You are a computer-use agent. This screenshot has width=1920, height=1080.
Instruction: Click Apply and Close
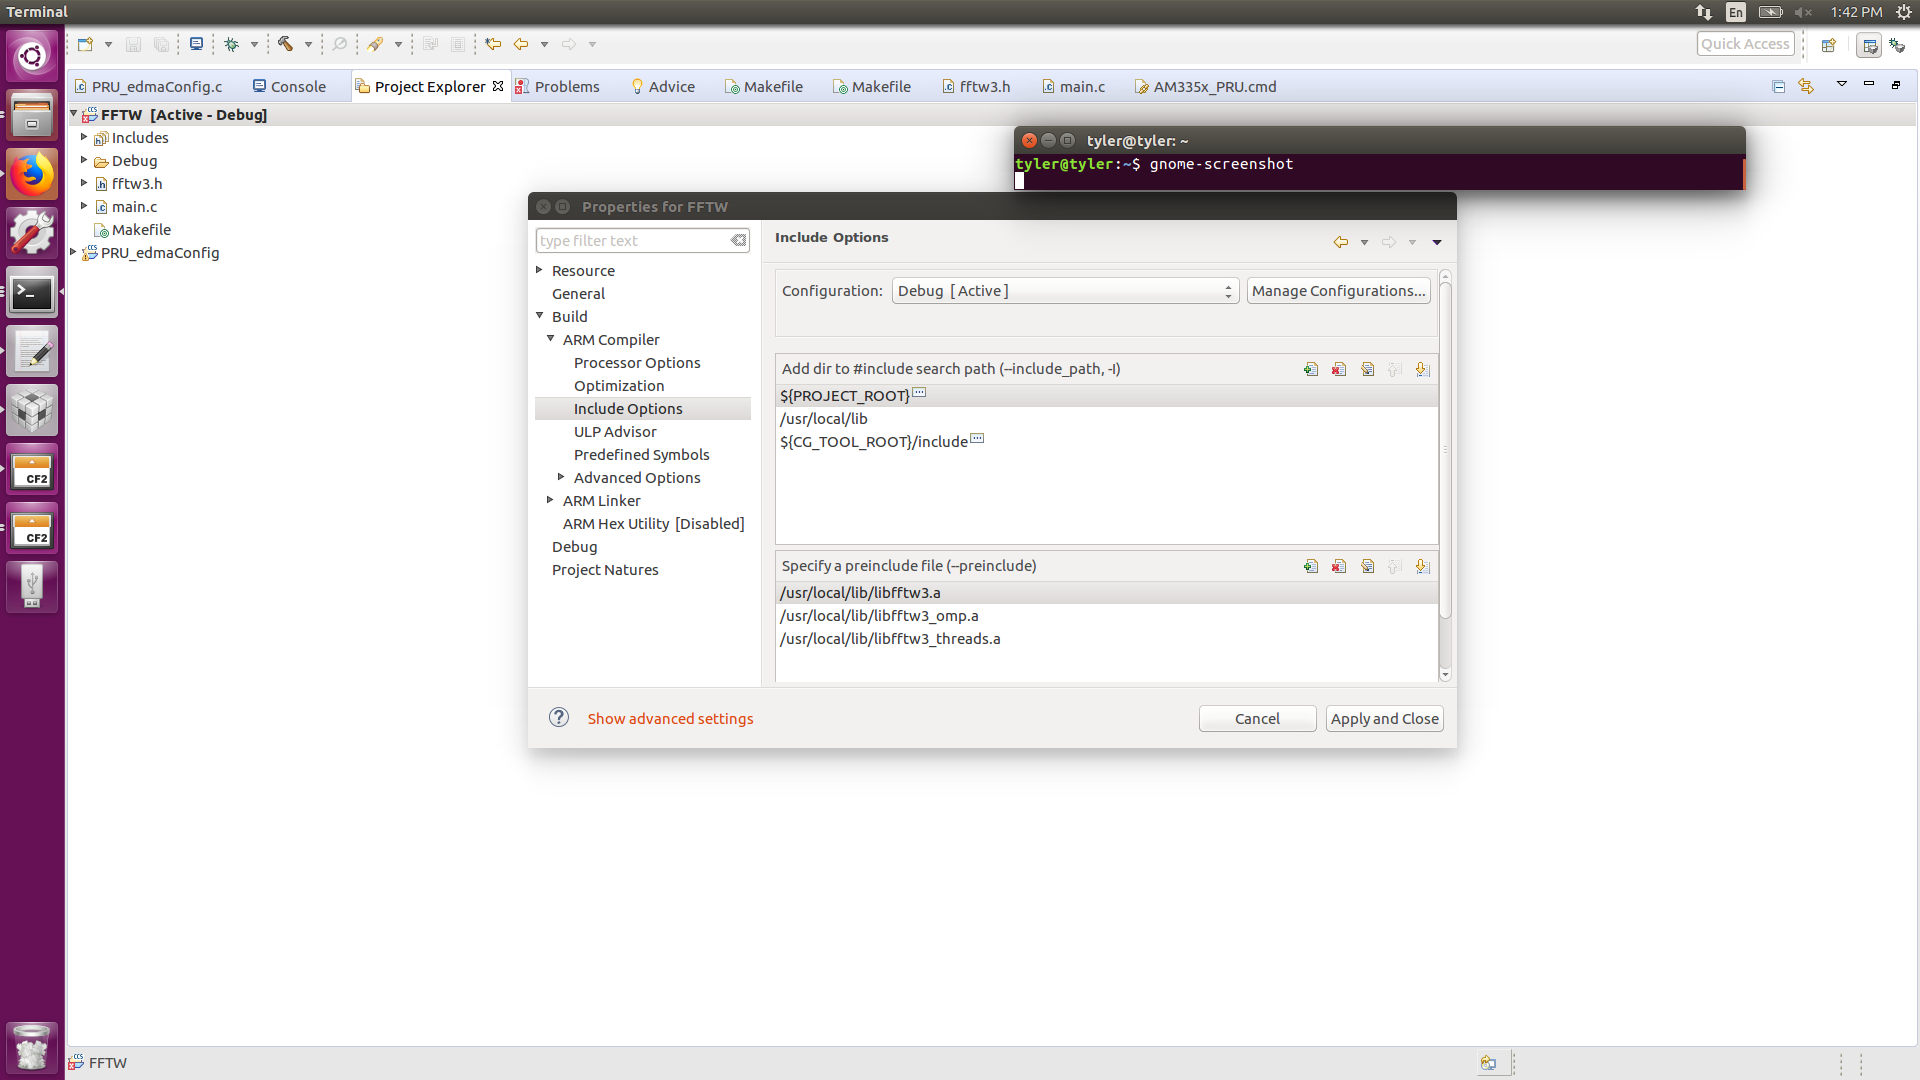pos(1384,718)
